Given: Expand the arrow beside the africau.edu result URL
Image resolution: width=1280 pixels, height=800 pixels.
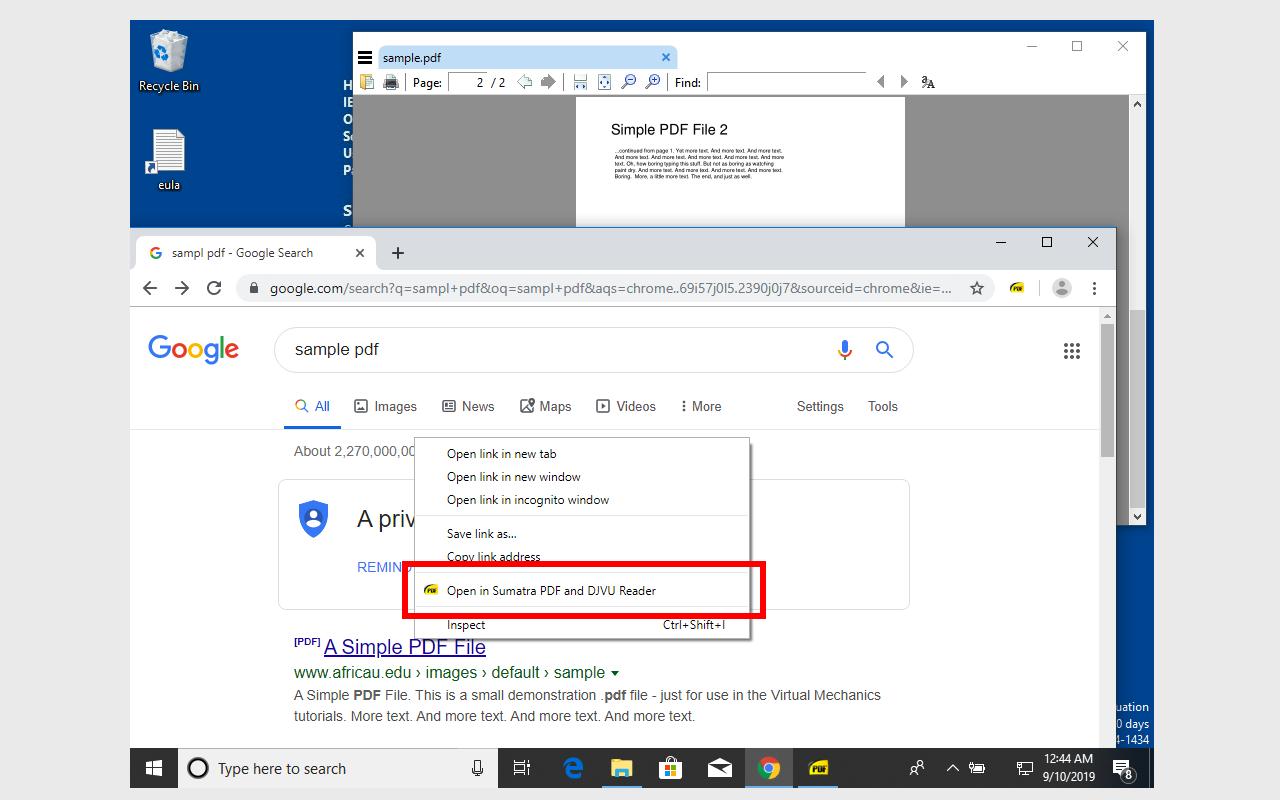Looking at the screenshot, I should point(615,673).
